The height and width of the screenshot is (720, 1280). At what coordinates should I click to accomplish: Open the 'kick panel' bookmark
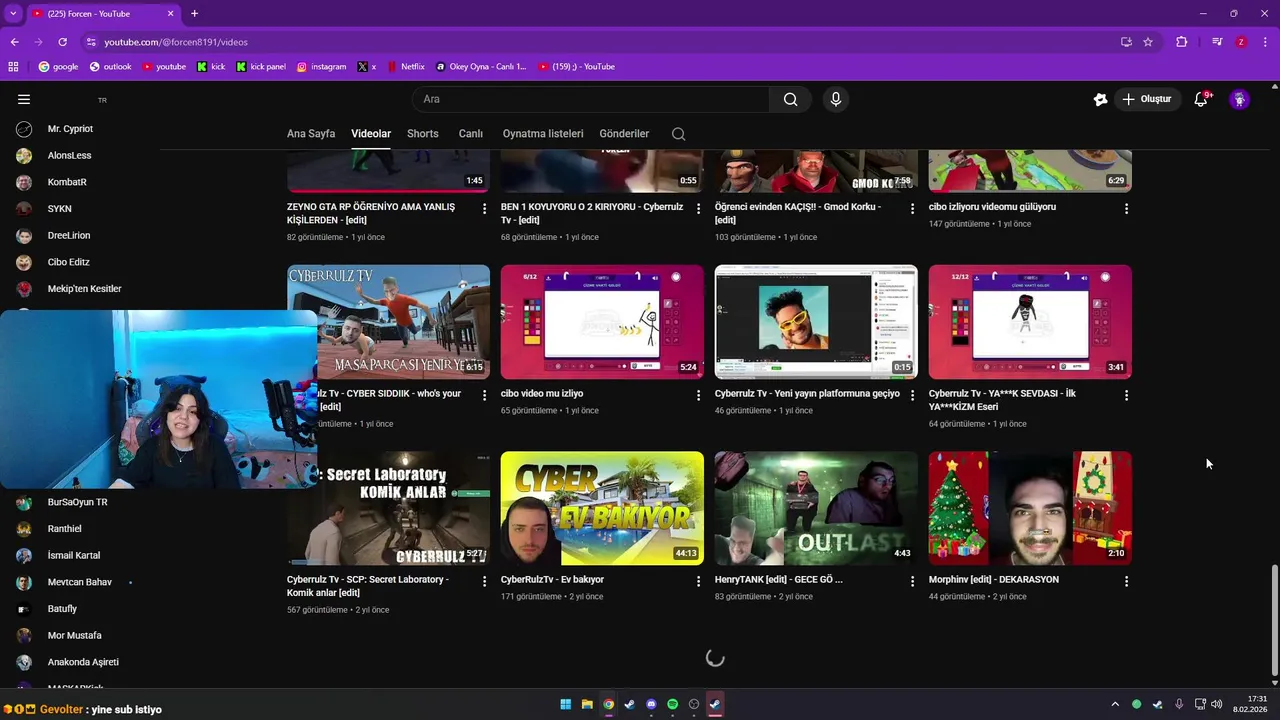pos(261,67)
